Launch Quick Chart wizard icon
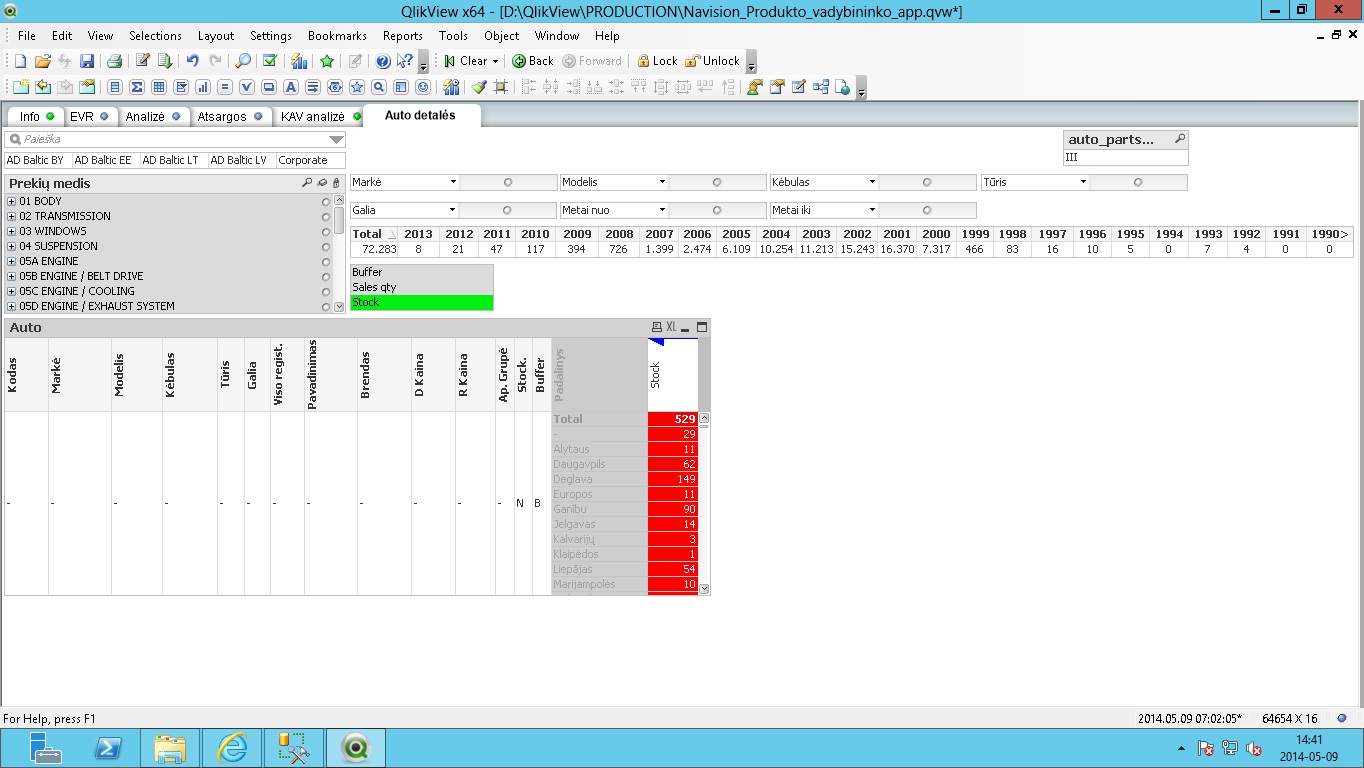Viewport: 1364px width, 768px height. (299, 61)
